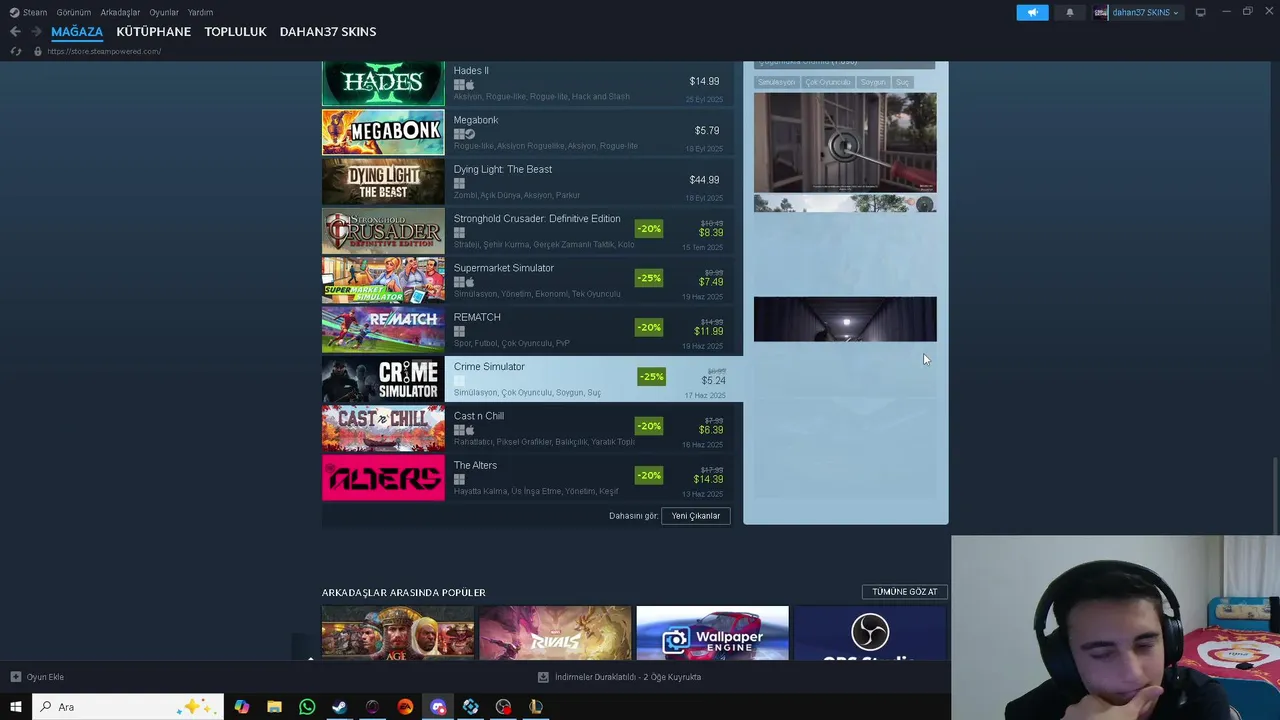Click The Alters $14.39 price

[709, 479]
